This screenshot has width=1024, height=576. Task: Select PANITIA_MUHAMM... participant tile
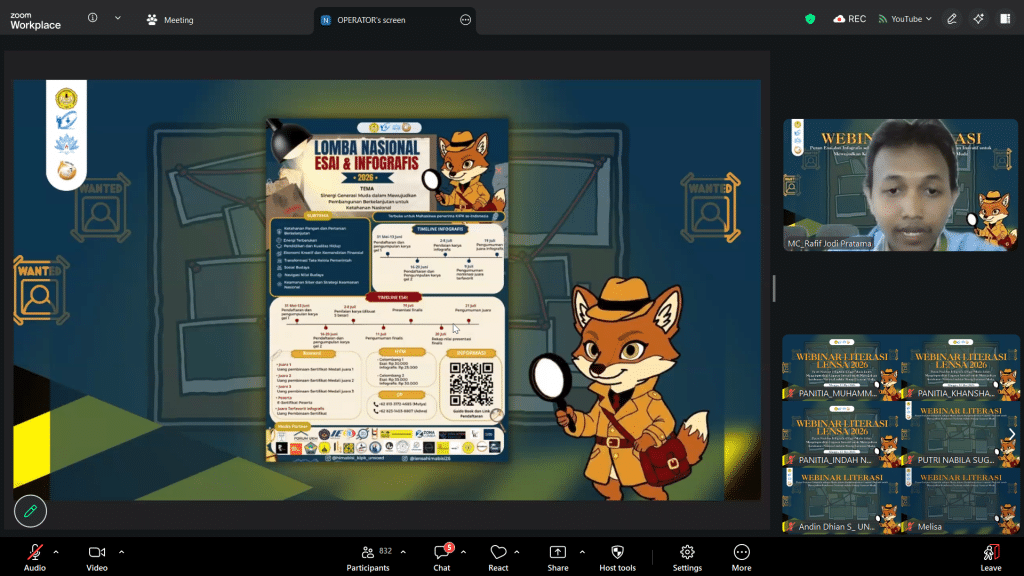tap(841, 368)
